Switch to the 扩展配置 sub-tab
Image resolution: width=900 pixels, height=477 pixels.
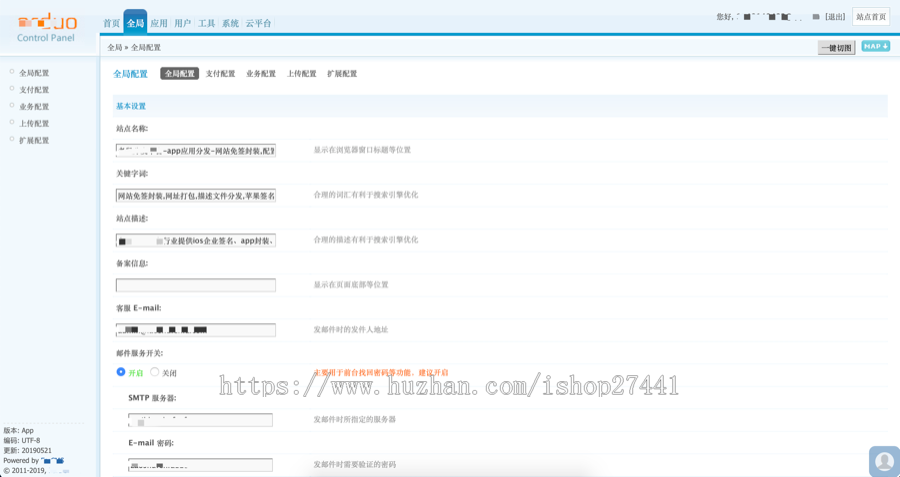342,73
